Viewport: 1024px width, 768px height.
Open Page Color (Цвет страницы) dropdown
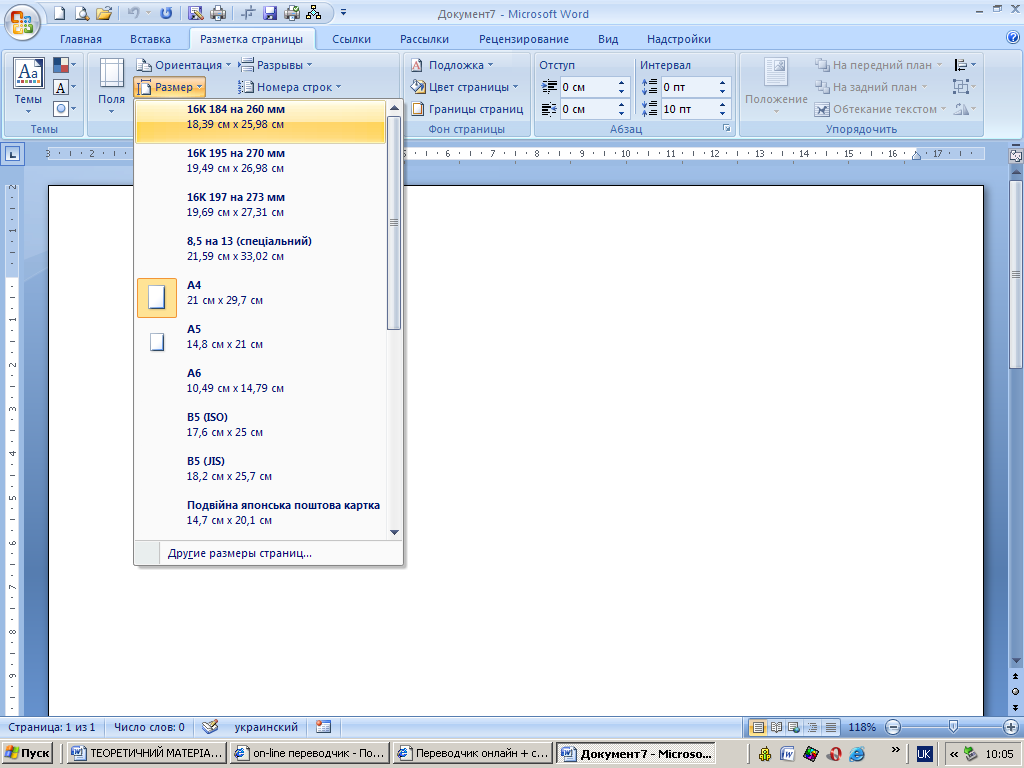coord(464,87)
